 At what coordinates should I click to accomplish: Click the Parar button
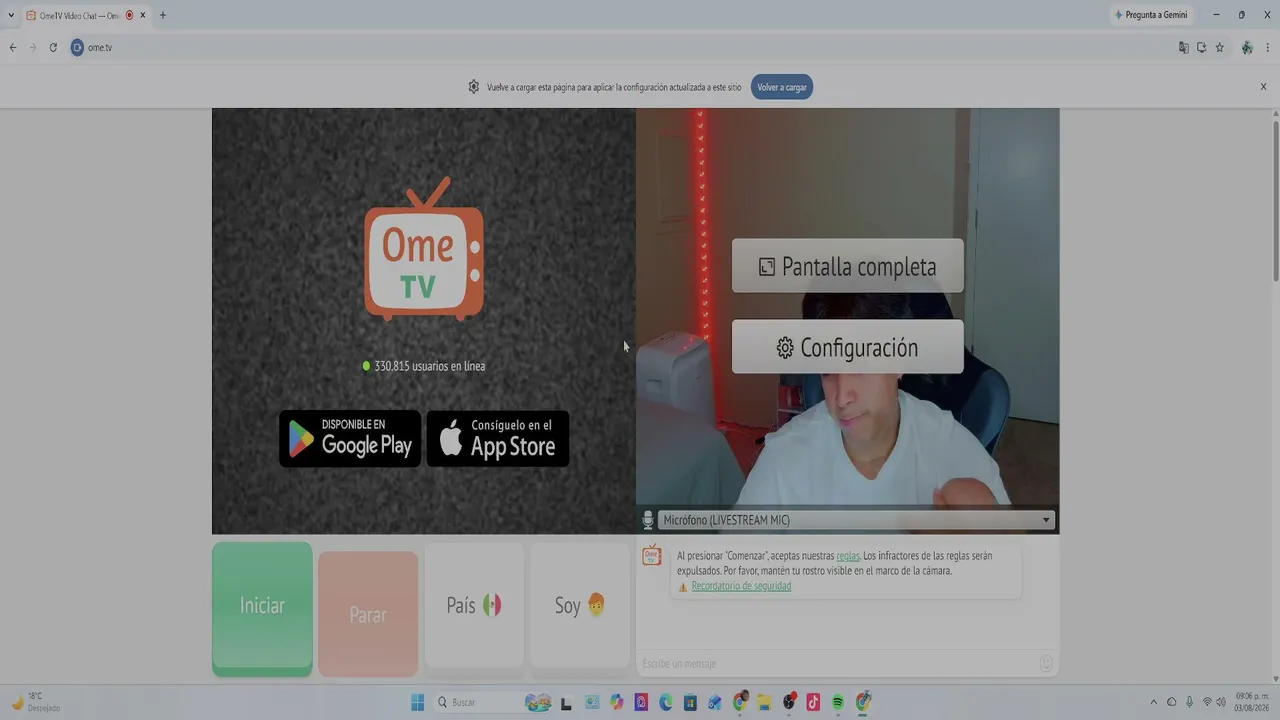click(368, 614)
